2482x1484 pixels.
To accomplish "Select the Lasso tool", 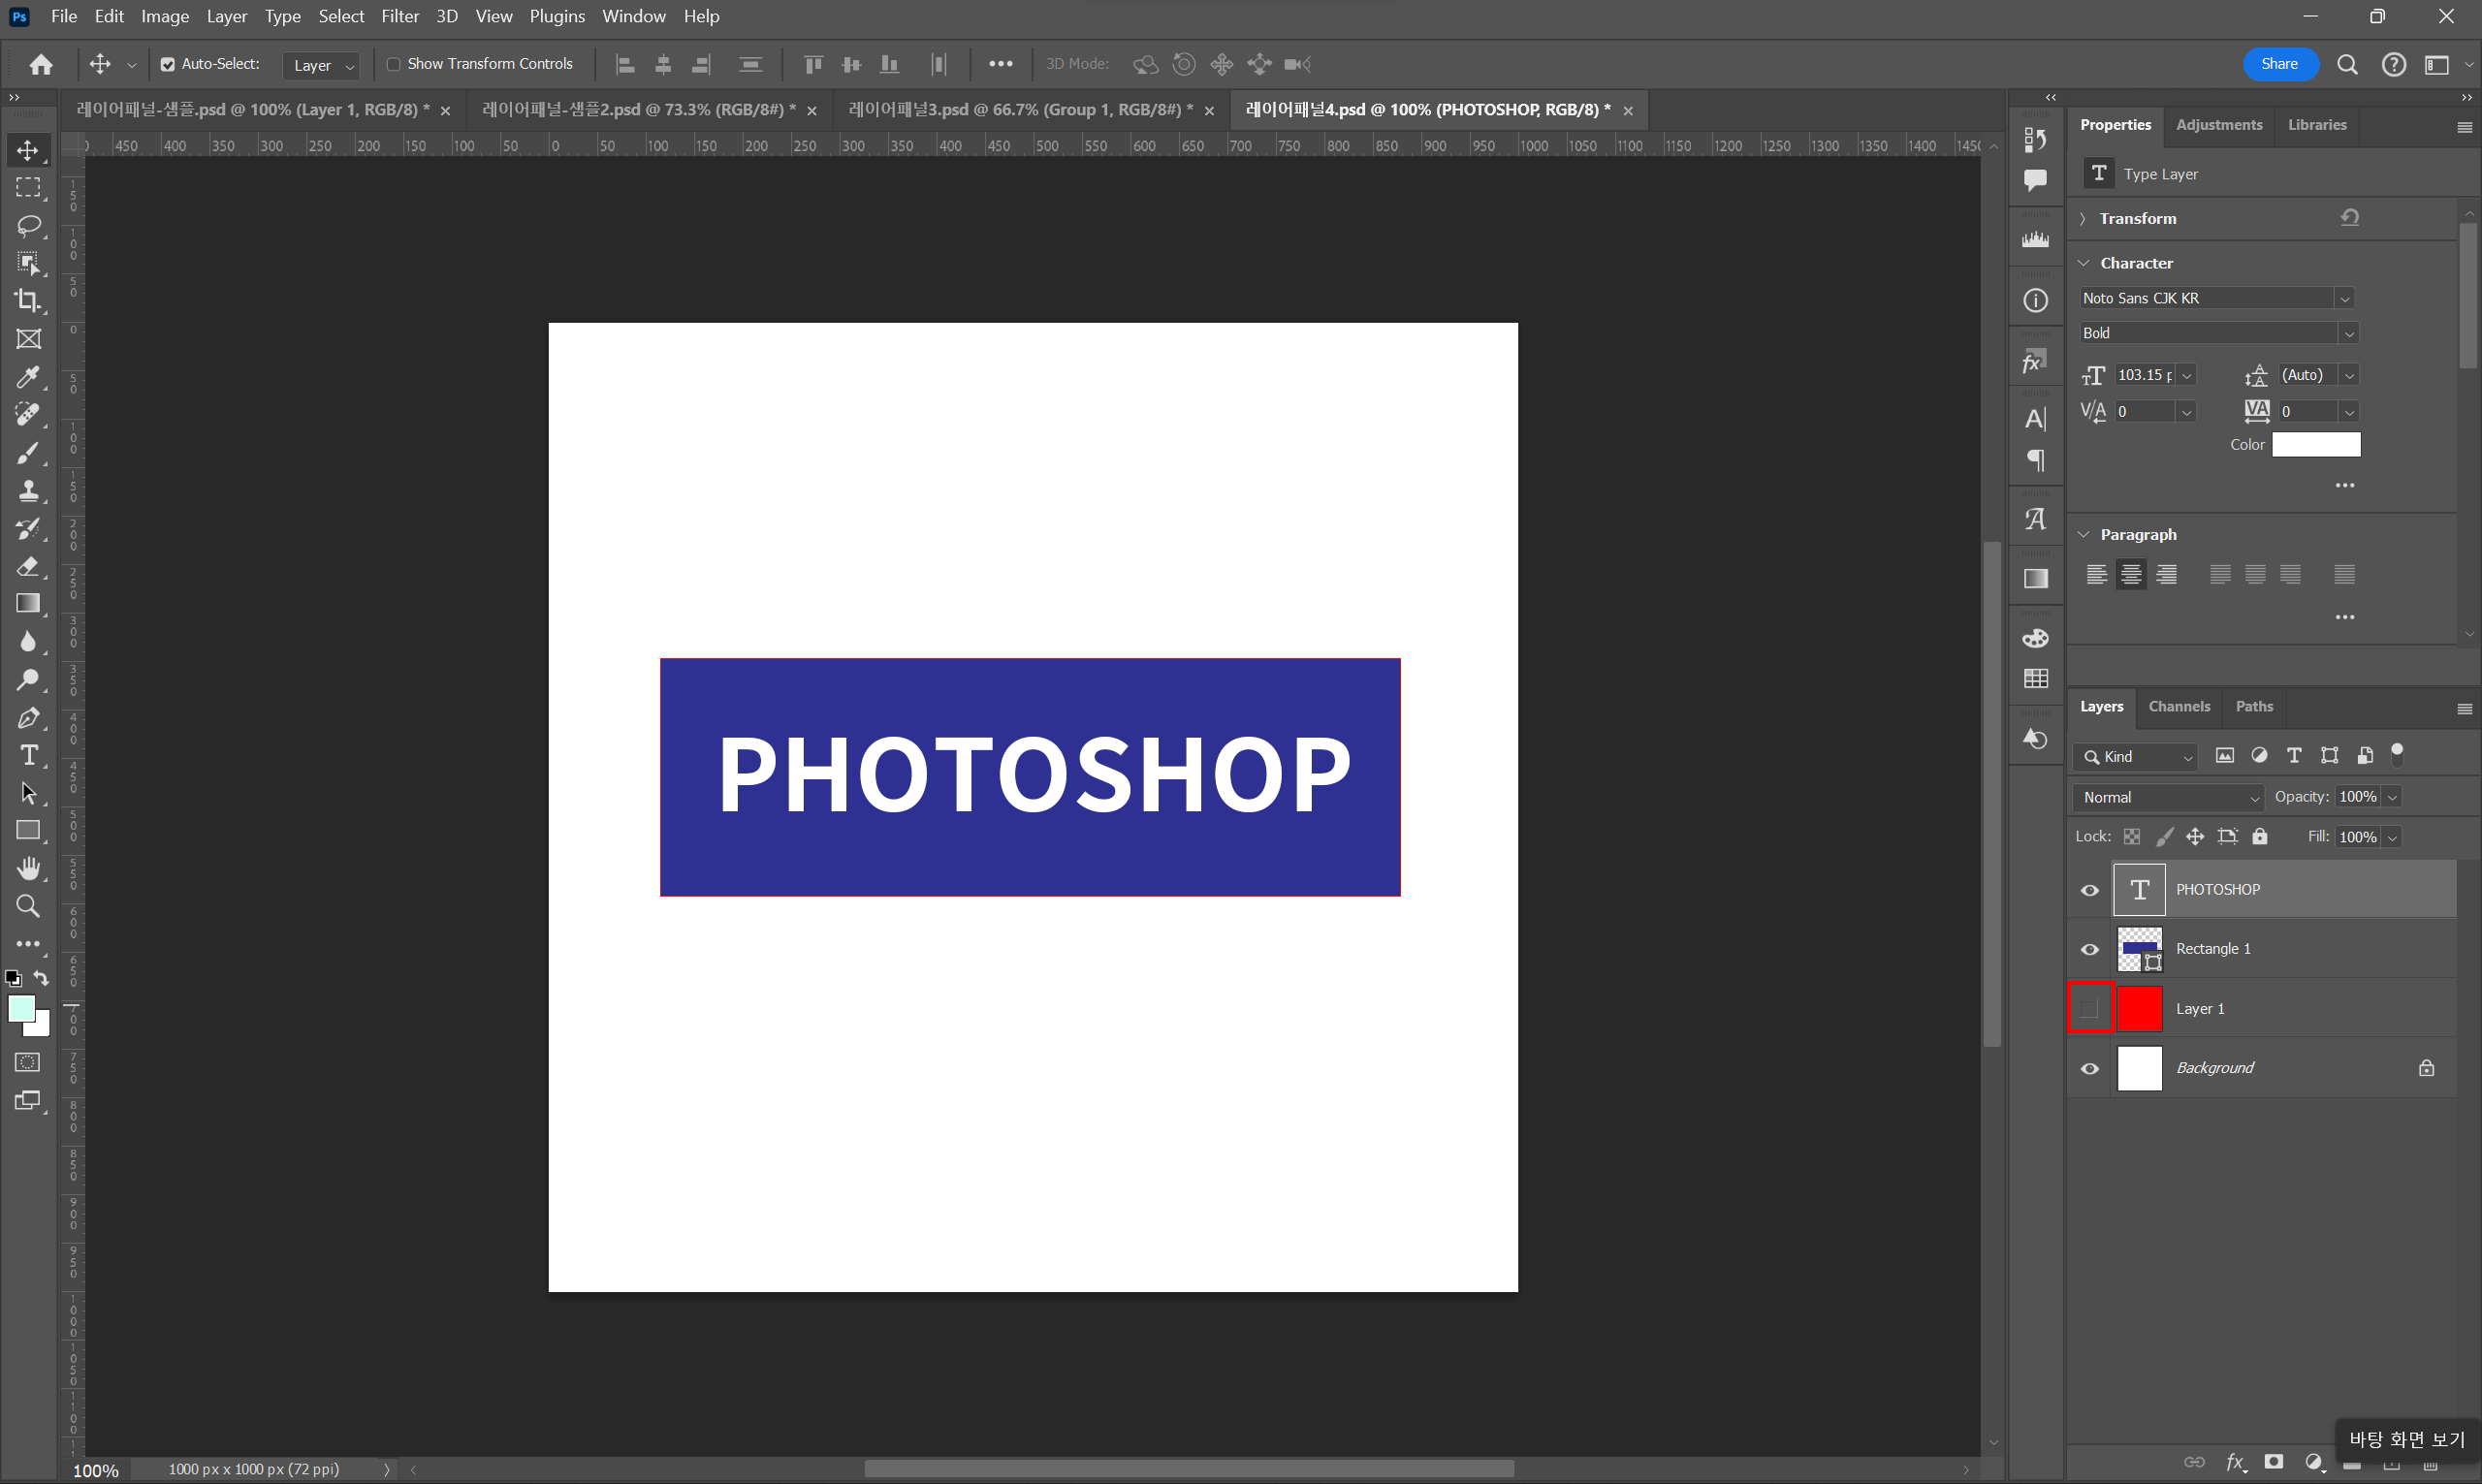I will tap(28, 225).
